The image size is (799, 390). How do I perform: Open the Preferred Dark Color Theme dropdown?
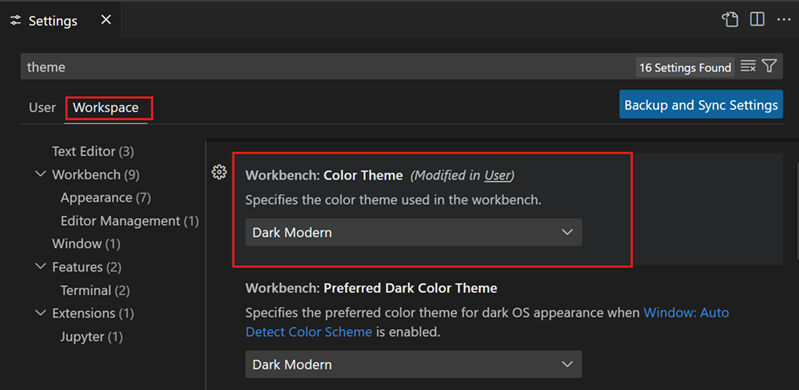pos(413,364)
